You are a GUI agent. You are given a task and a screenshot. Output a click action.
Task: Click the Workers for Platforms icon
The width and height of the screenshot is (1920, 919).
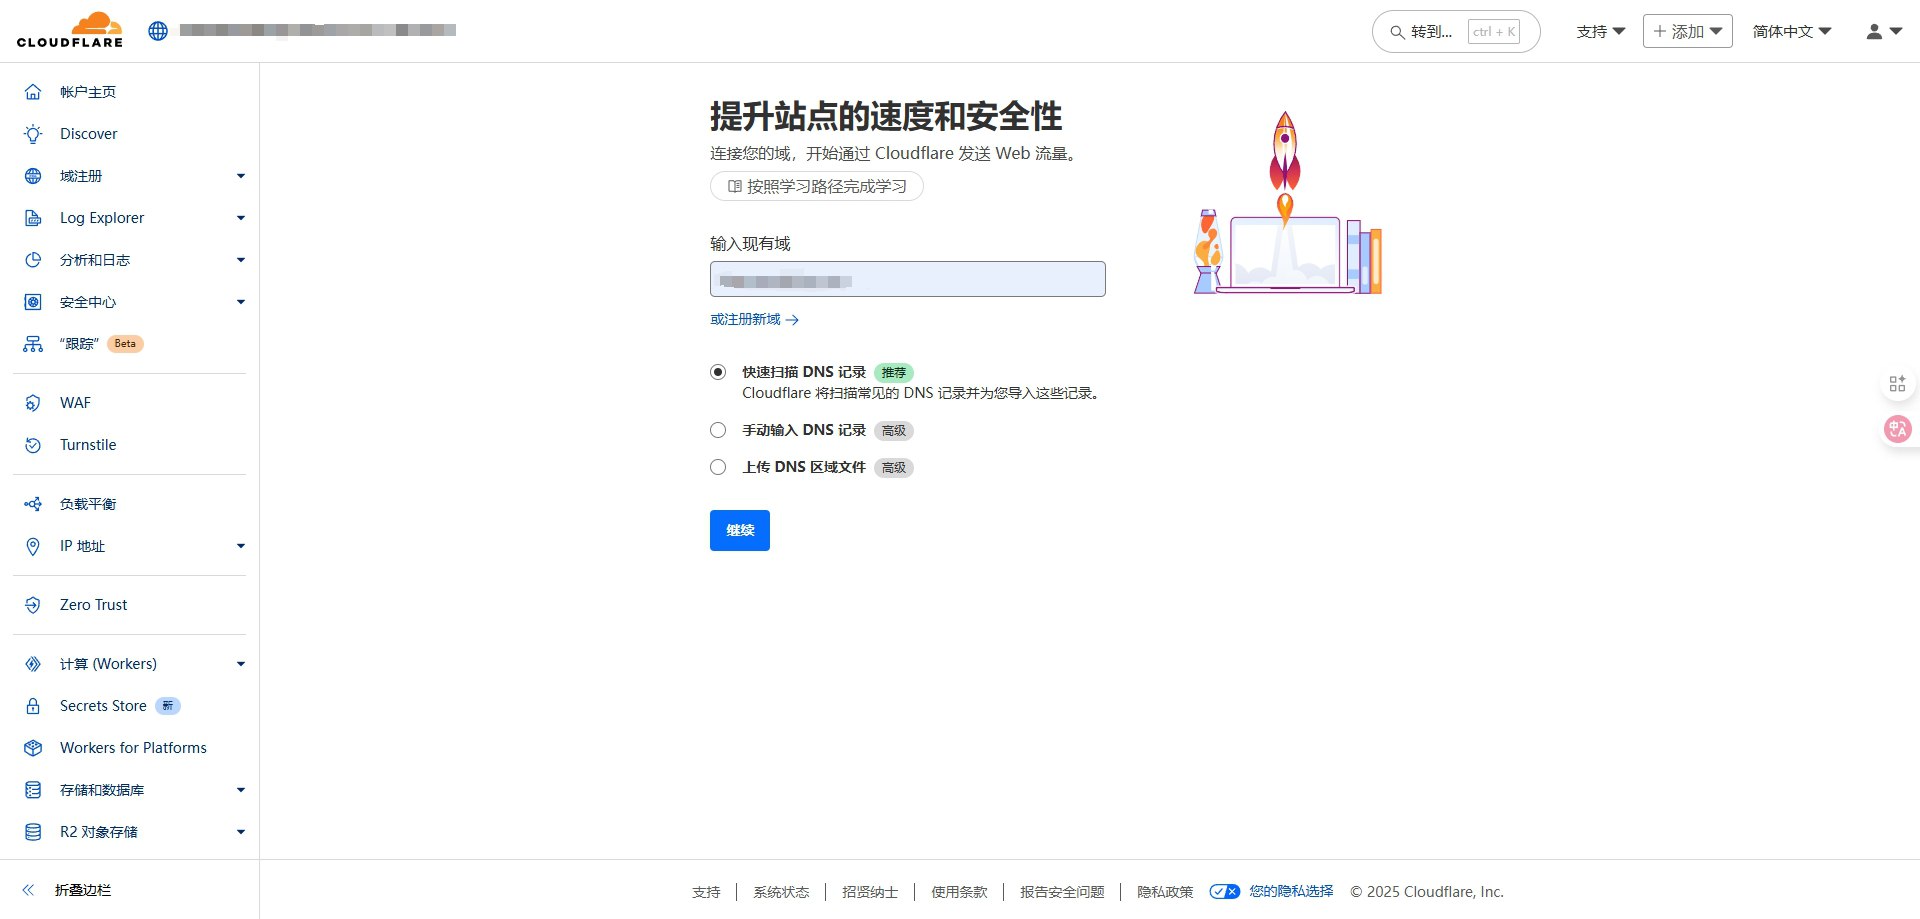pyautogui.click(x=33, y=748)
